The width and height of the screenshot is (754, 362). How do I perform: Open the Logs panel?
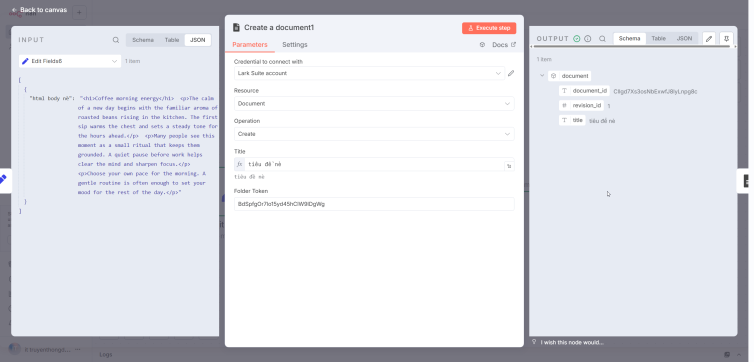coord(106,355)
